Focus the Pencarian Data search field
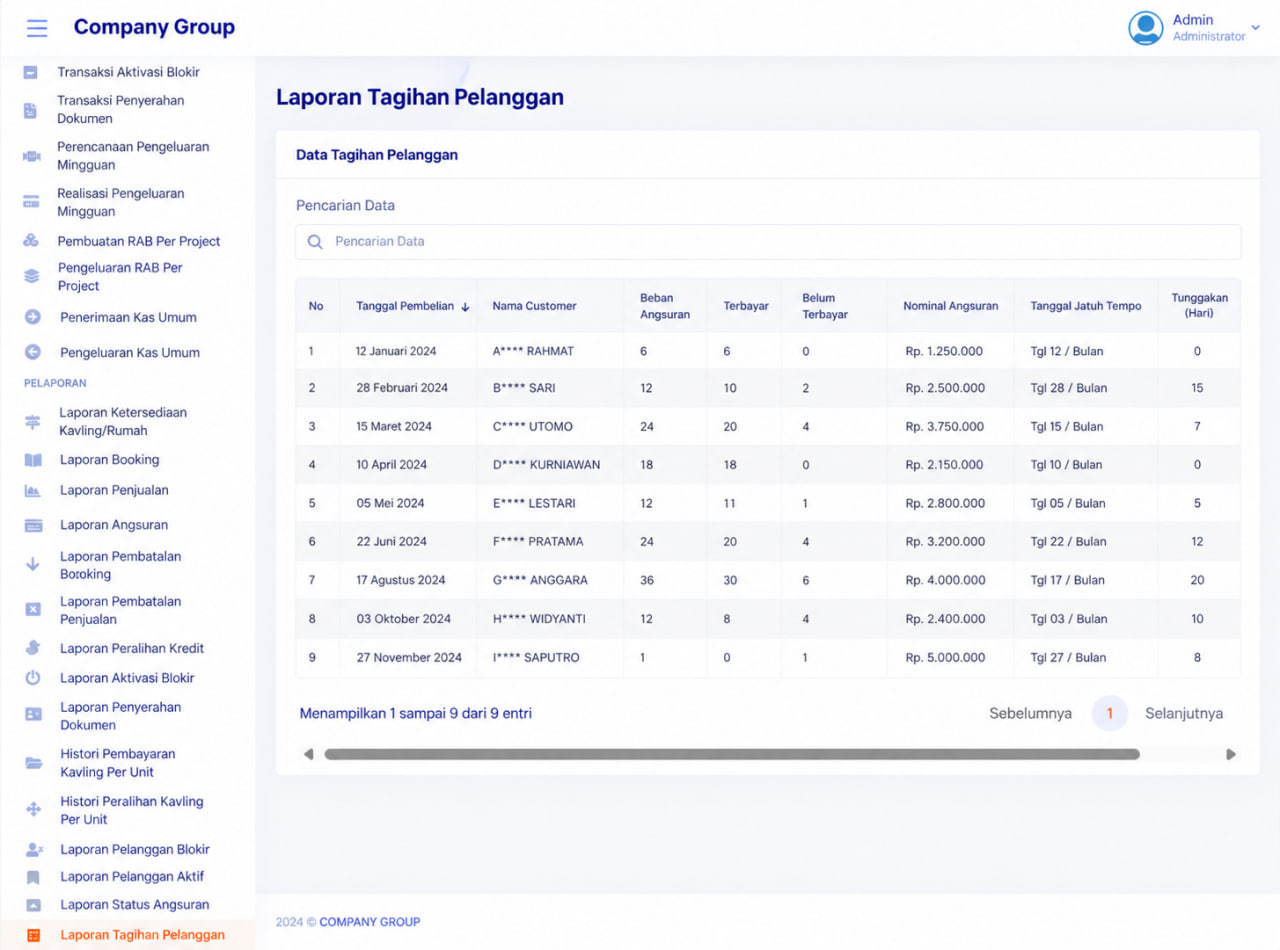The height and width of the screenshot is (950, 1280). (x=768, y=242)
